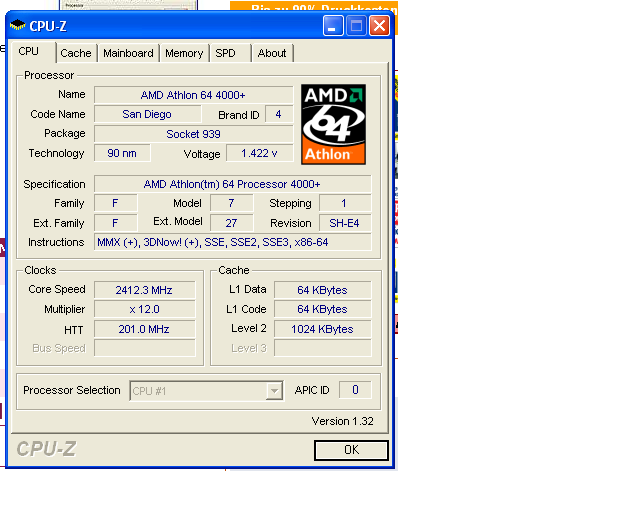Open the Mainboard tab
The image size is (640, 512).
coord(128,53)
